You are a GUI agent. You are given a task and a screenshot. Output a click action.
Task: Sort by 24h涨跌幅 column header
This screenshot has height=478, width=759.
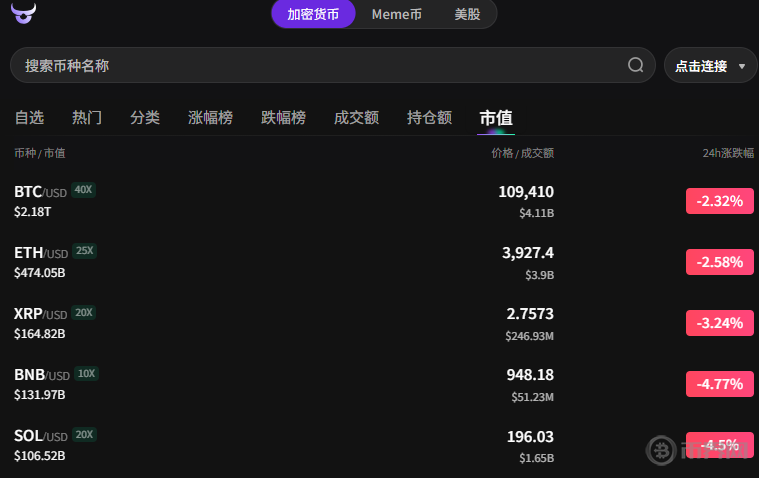(x=727, y=153)
